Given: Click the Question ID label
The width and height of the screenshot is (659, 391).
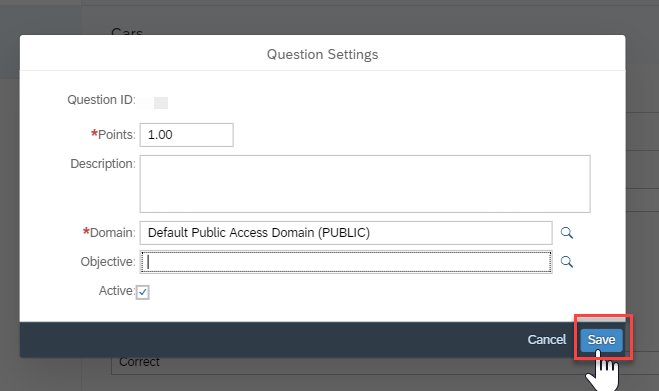Looking at the screenshot, I should 101,100.
